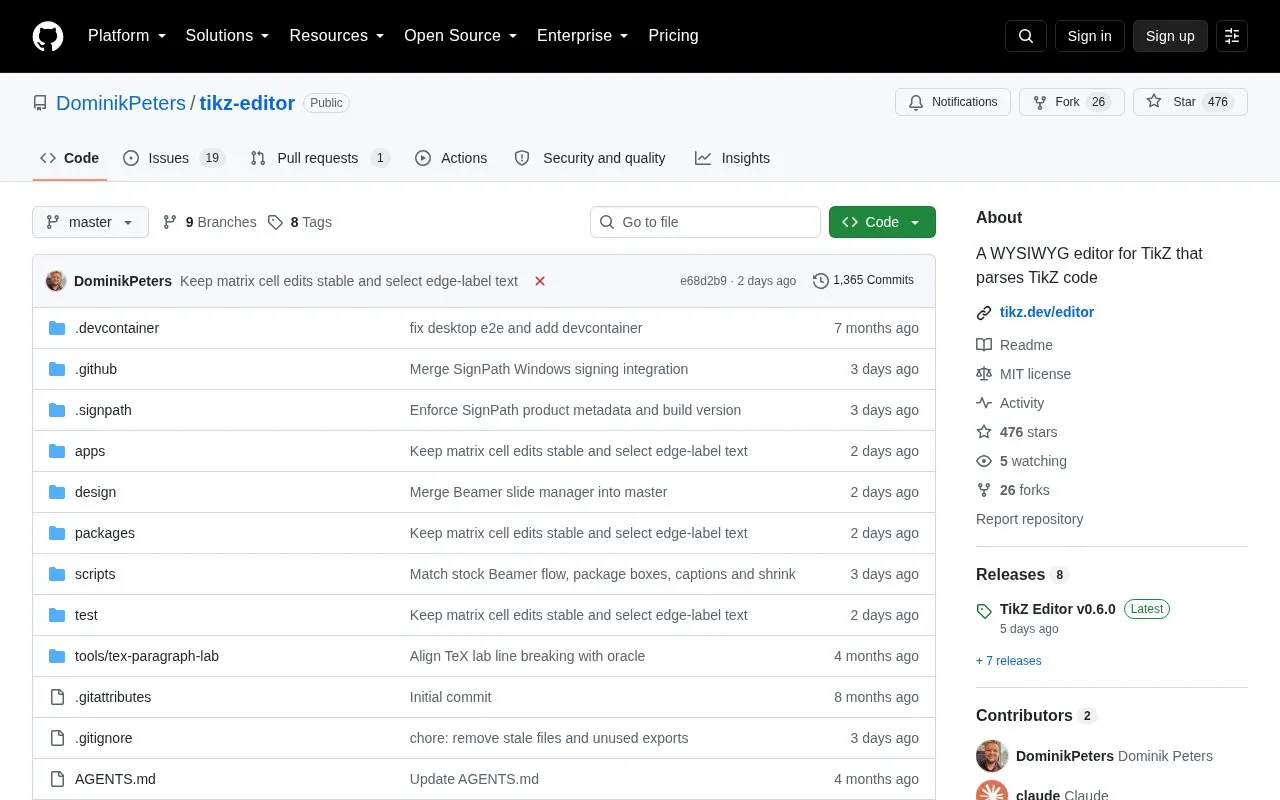Image resolution: width=1280 pixels, height=800 pixels.
Task: Click the scales icon beside MIT license
Action: (x=984, y=374)
